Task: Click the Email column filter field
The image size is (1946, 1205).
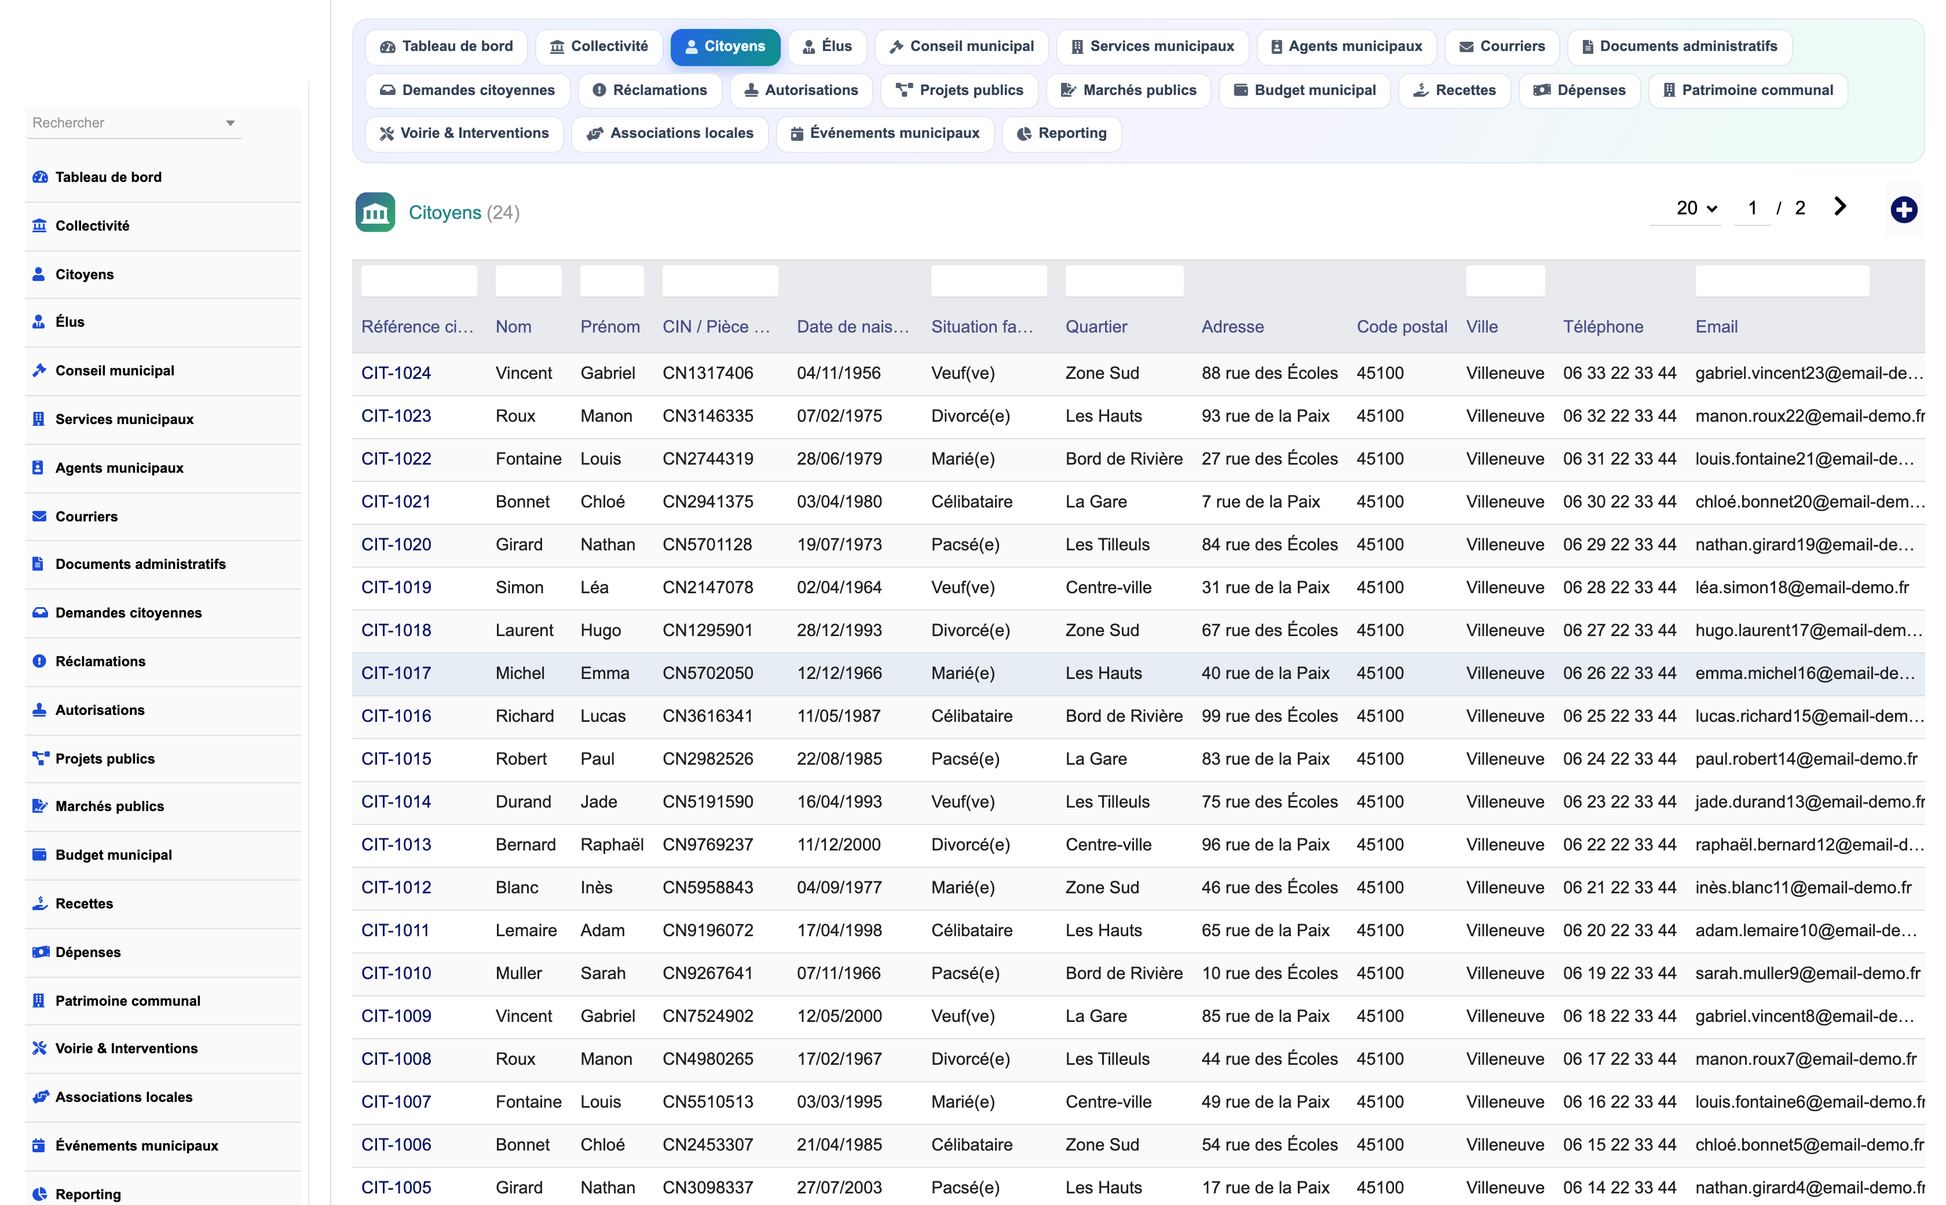Action: coord(1782,281)
